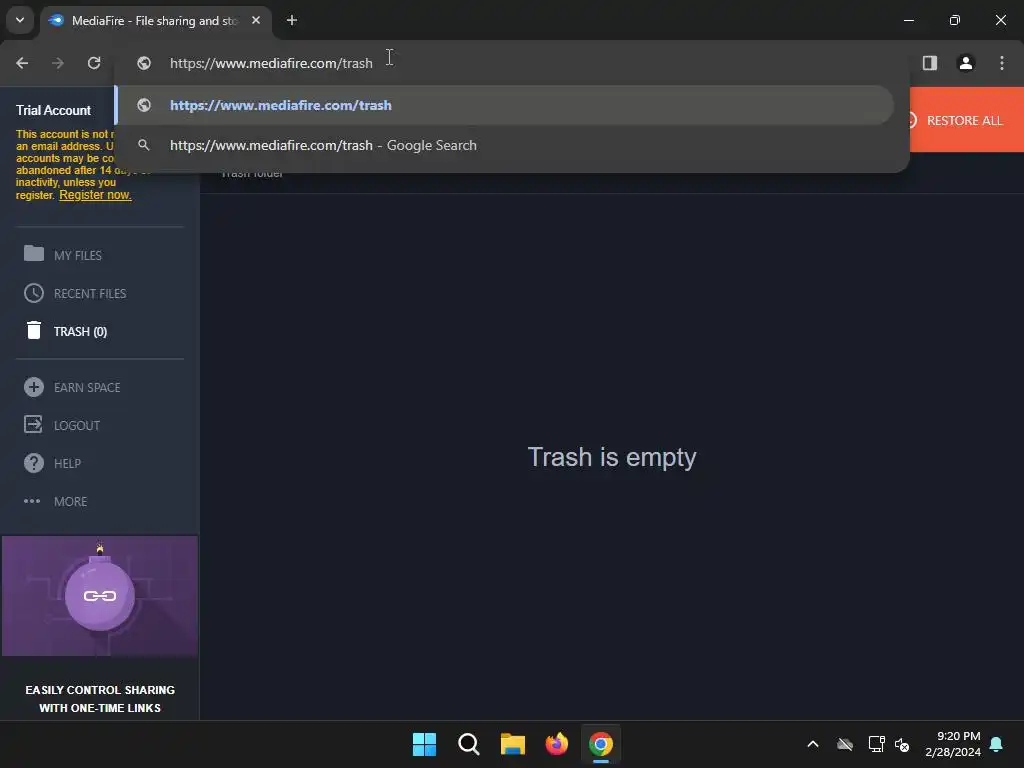Click the Easily Control Sharing promo text
The image size is (1024, 768).
[100, 699]
